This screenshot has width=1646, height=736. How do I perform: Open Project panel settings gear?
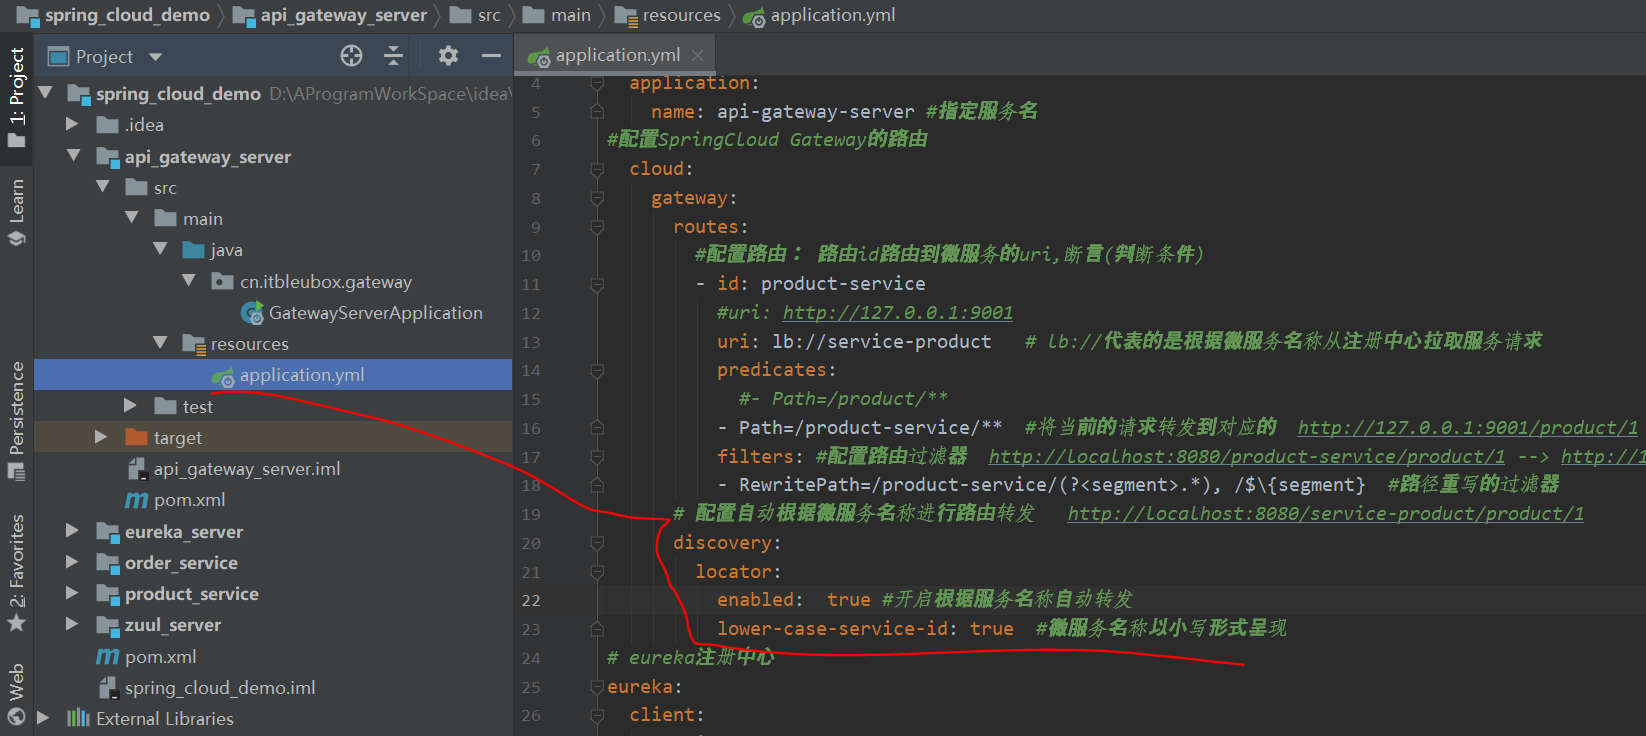448,56
